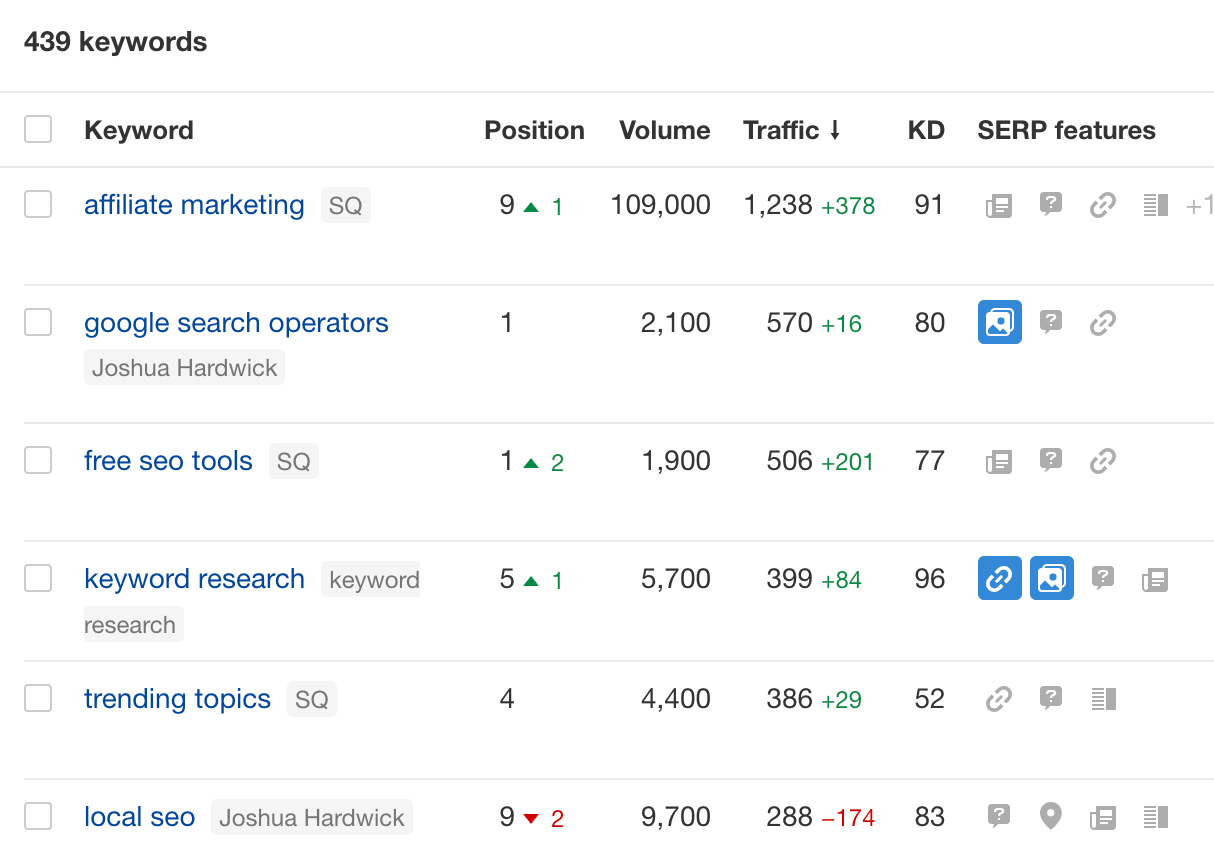Open the google search operators keyword link
Screen dimensions: 1214x866
236,323
